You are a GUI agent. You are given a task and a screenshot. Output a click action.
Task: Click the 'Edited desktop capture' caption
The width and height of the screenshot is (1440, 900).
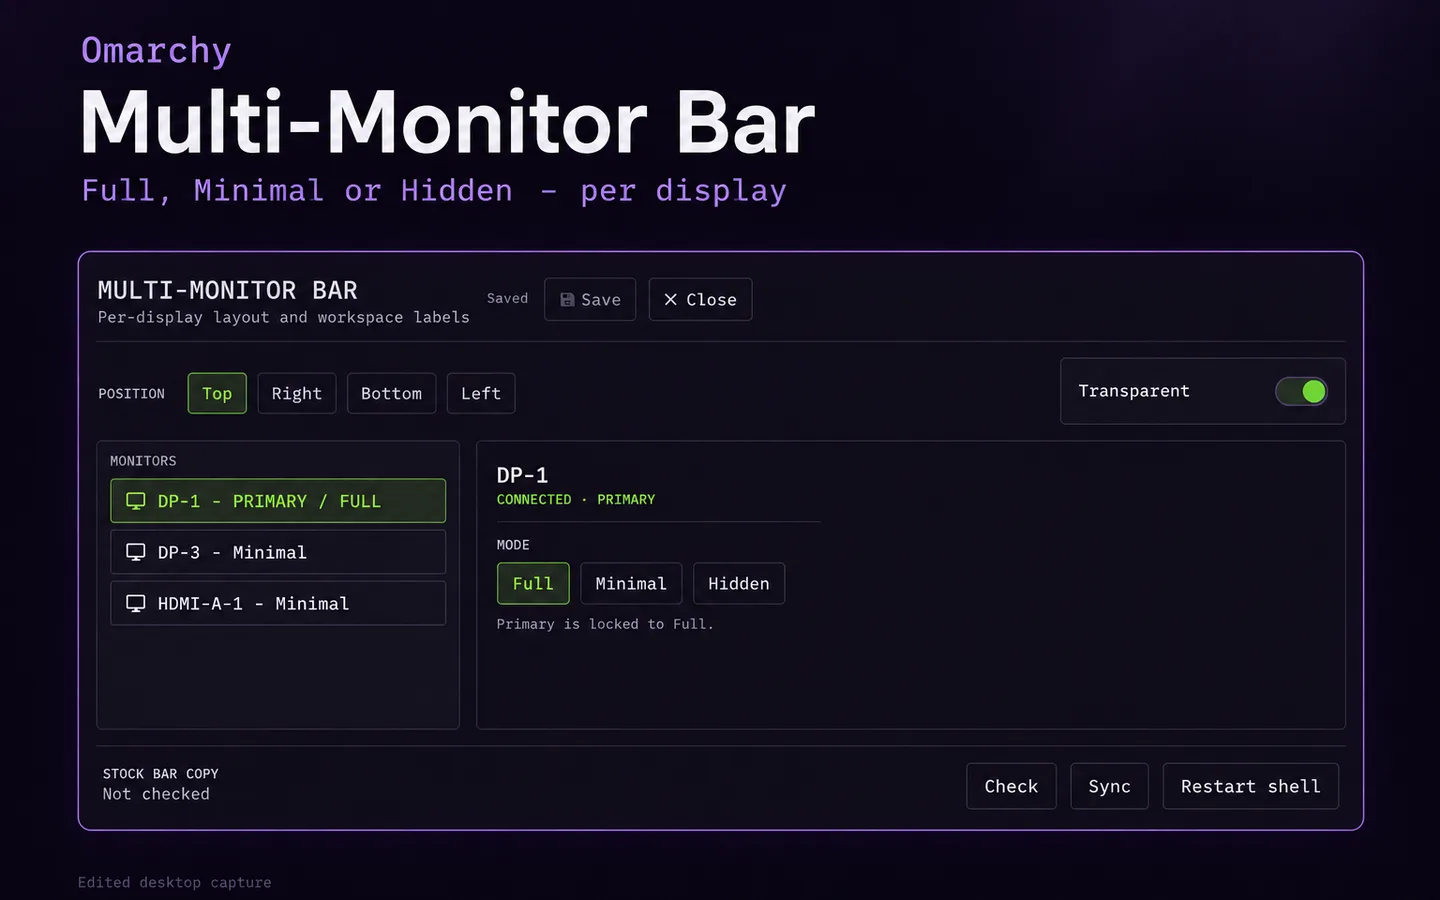(x=175, y=882)
